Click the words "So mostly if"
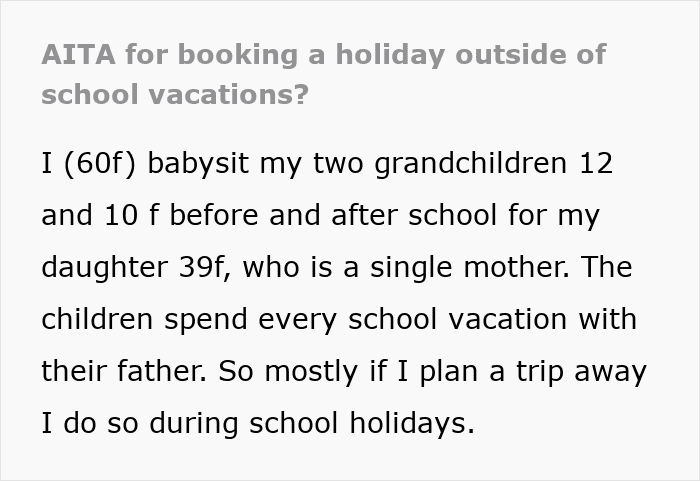The image size is (700, 481). [302, 372]
